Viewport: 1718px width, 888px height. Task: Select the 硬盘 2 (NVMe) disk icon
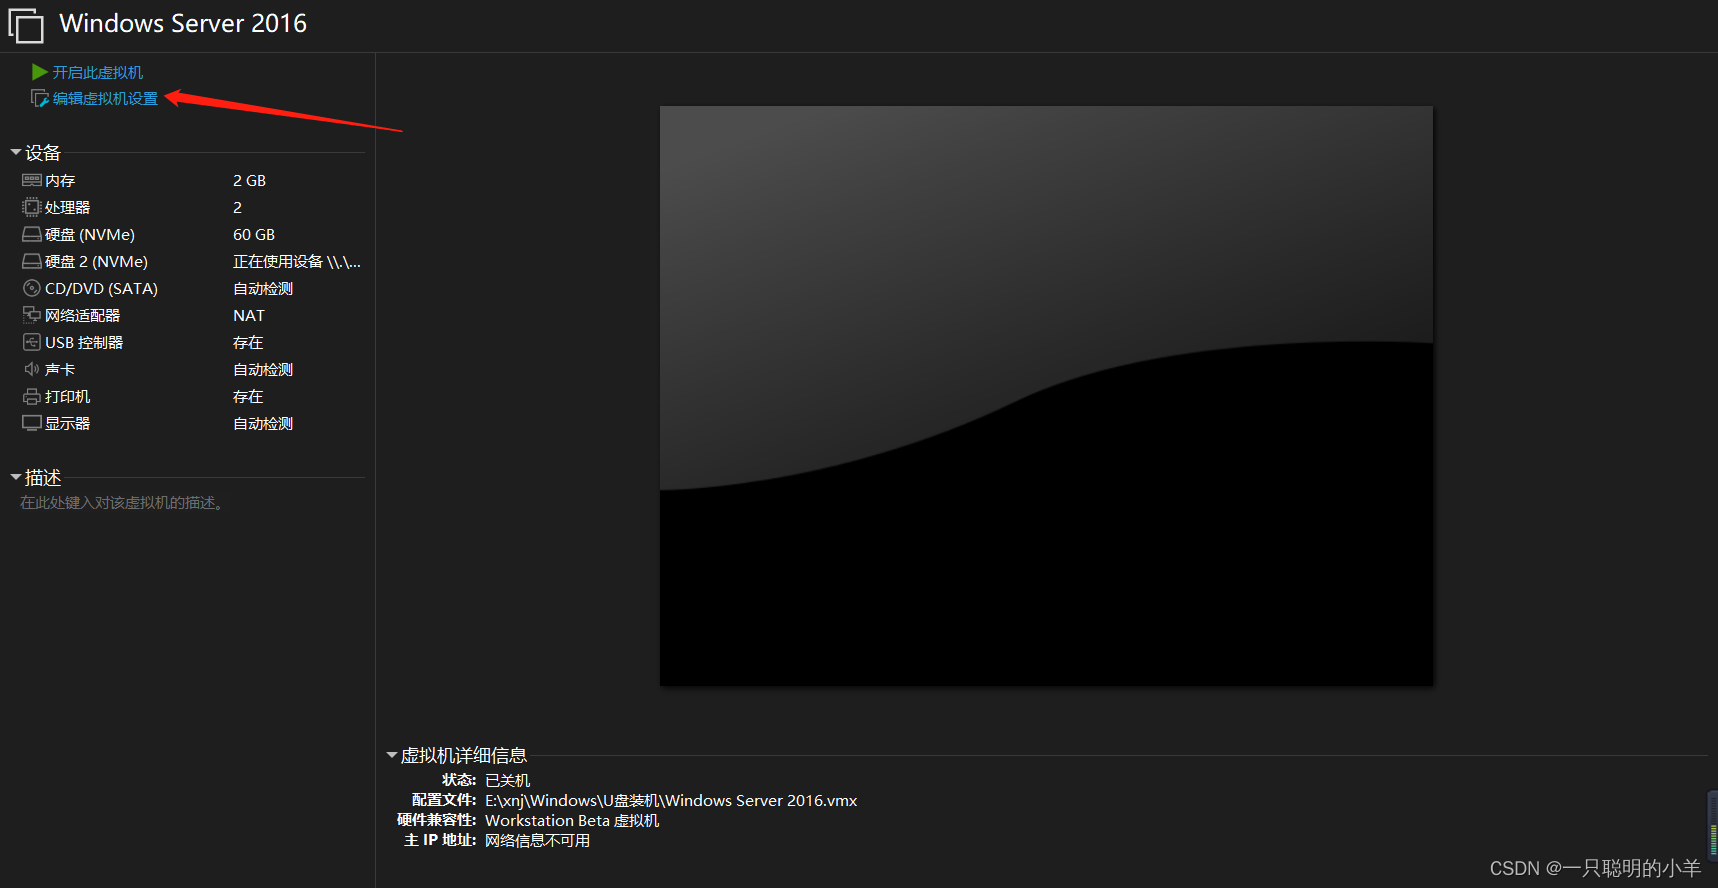coord(32,262)
